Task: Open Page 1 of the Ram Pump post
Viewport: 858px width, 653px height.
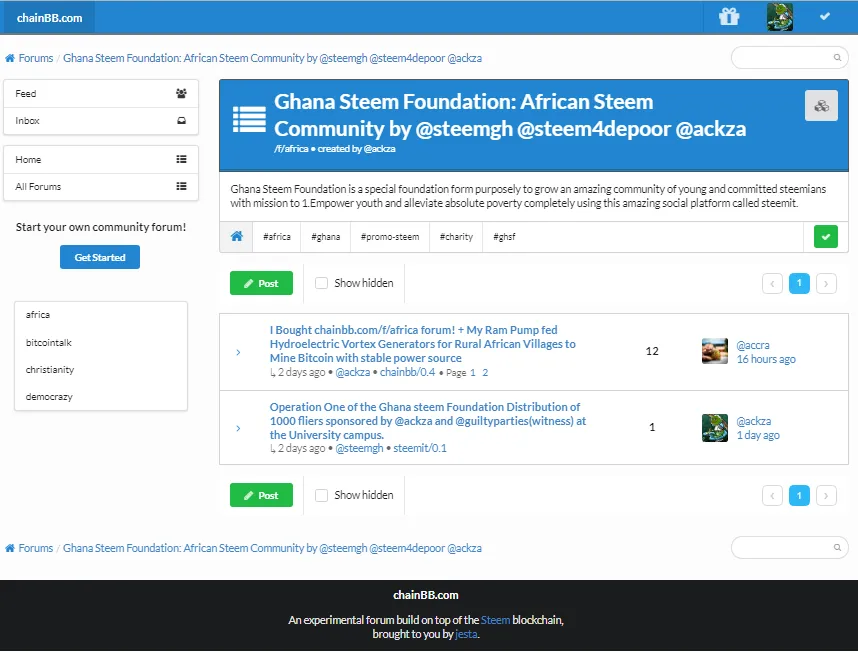Action: [473, 373]
